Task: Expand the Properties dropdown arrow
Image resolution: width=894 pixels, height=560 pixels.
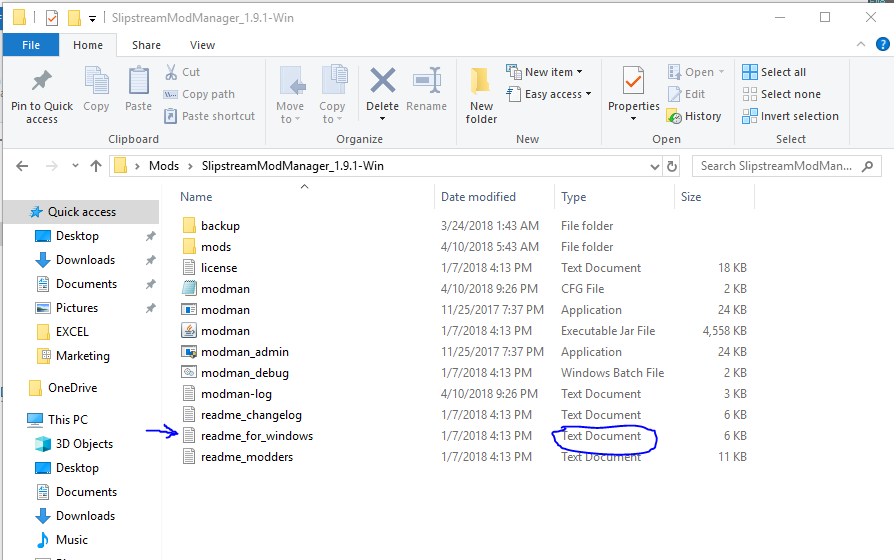Action: [633, 119]
